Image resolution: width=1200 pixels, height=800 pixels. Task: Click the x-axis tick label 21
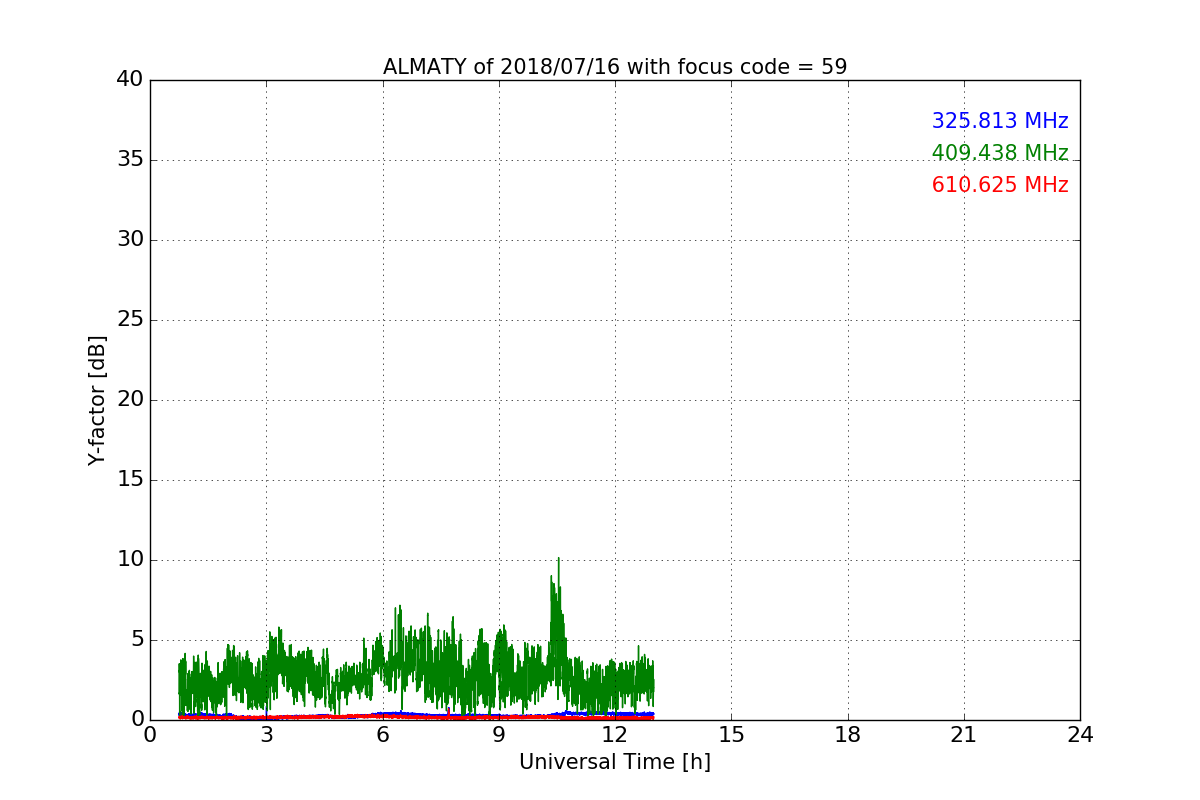(964, 734)
